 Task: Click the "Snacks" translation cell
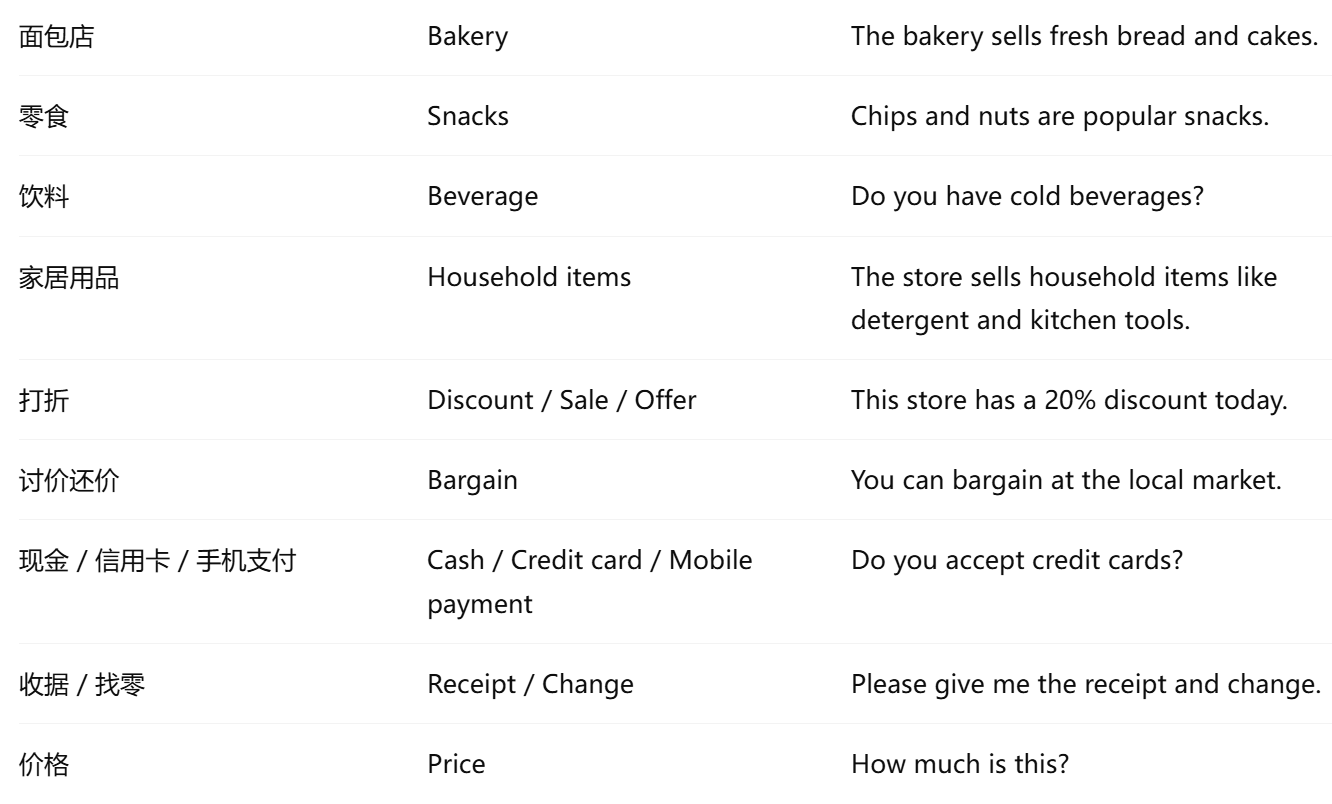(x=468, y=116)
